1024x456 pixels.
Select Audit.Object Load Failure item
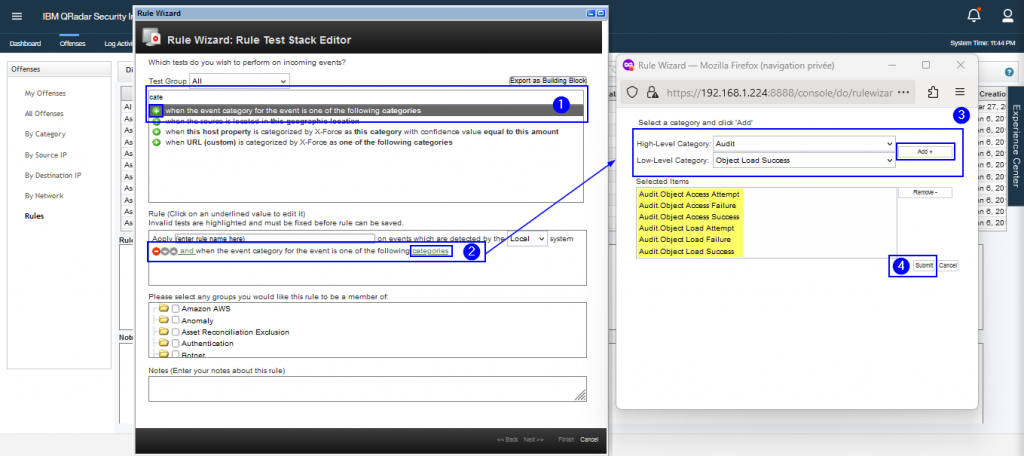(686, 240)
